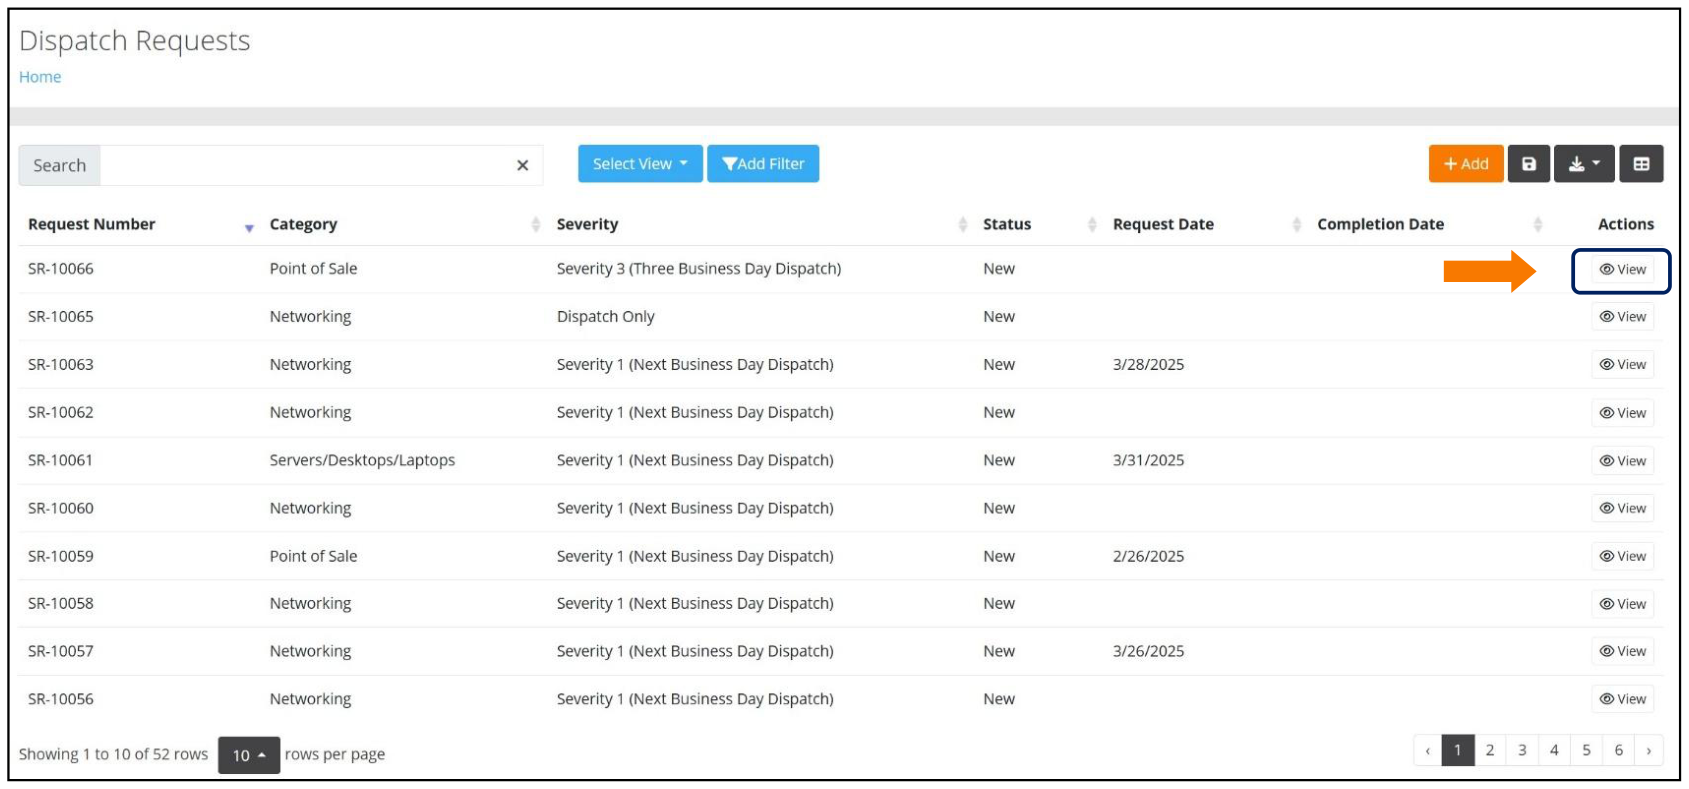
Task: Click the save view disk icon
Action: tap(1529, 164)
